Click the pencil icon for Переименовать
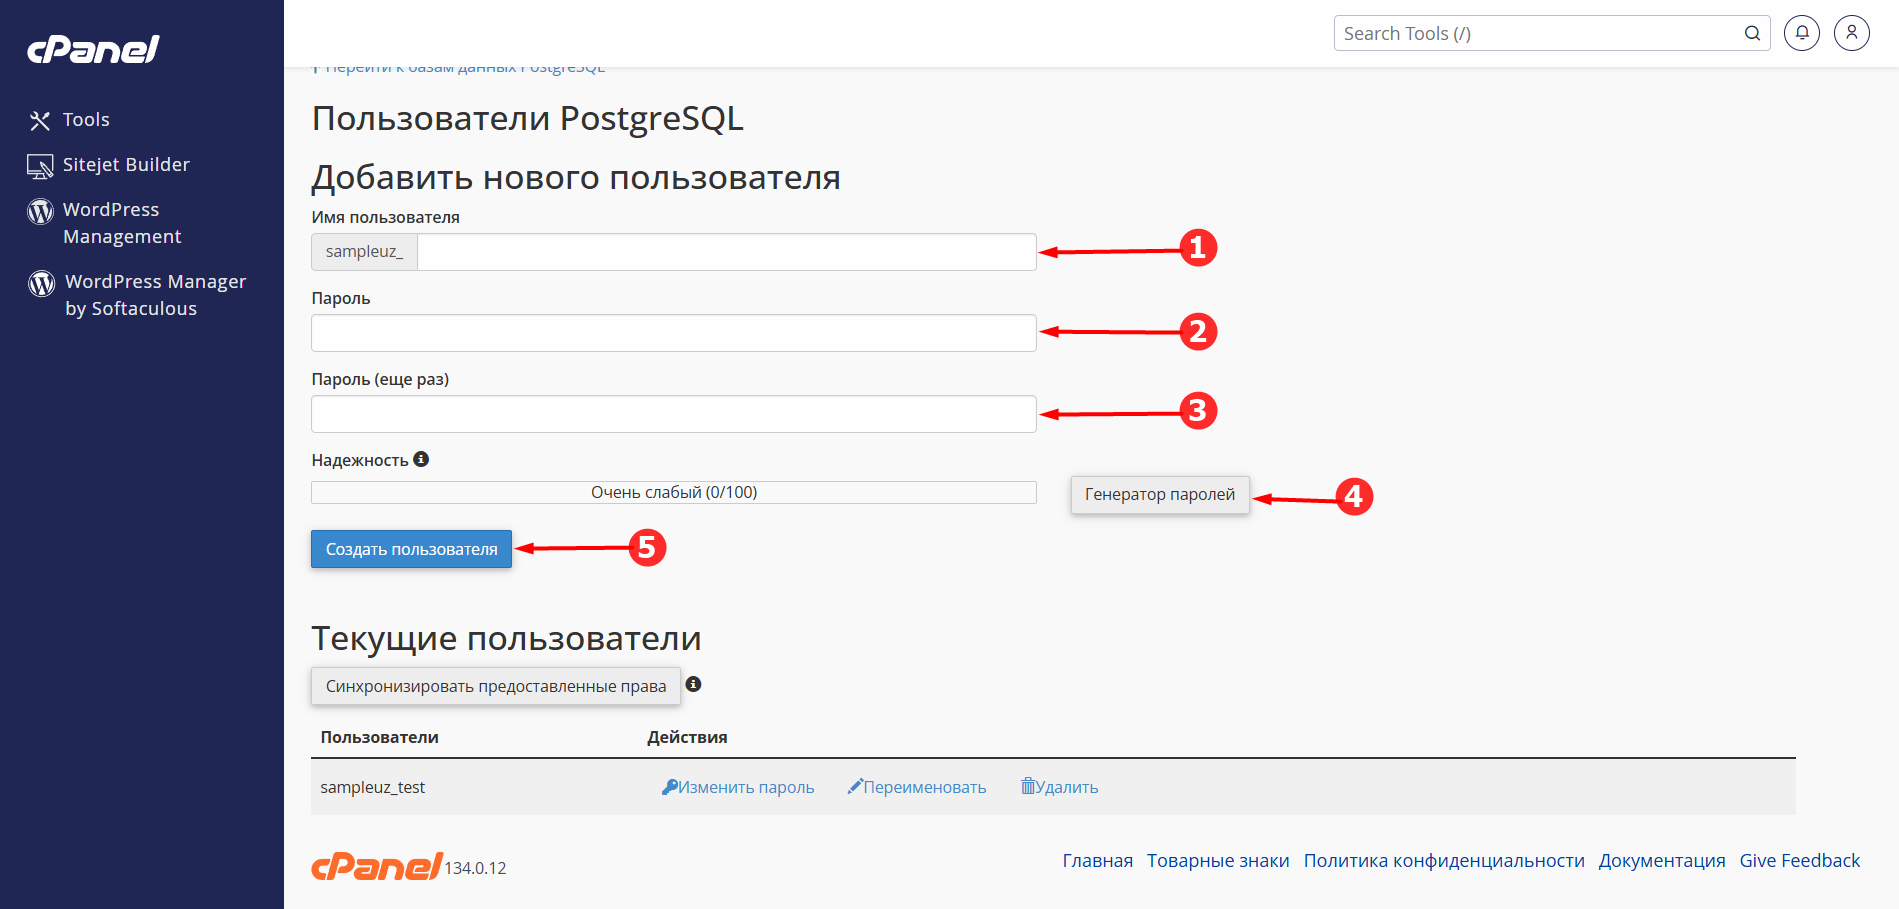Viewport: 1899px width, 909px height. (x=855, y=787)
